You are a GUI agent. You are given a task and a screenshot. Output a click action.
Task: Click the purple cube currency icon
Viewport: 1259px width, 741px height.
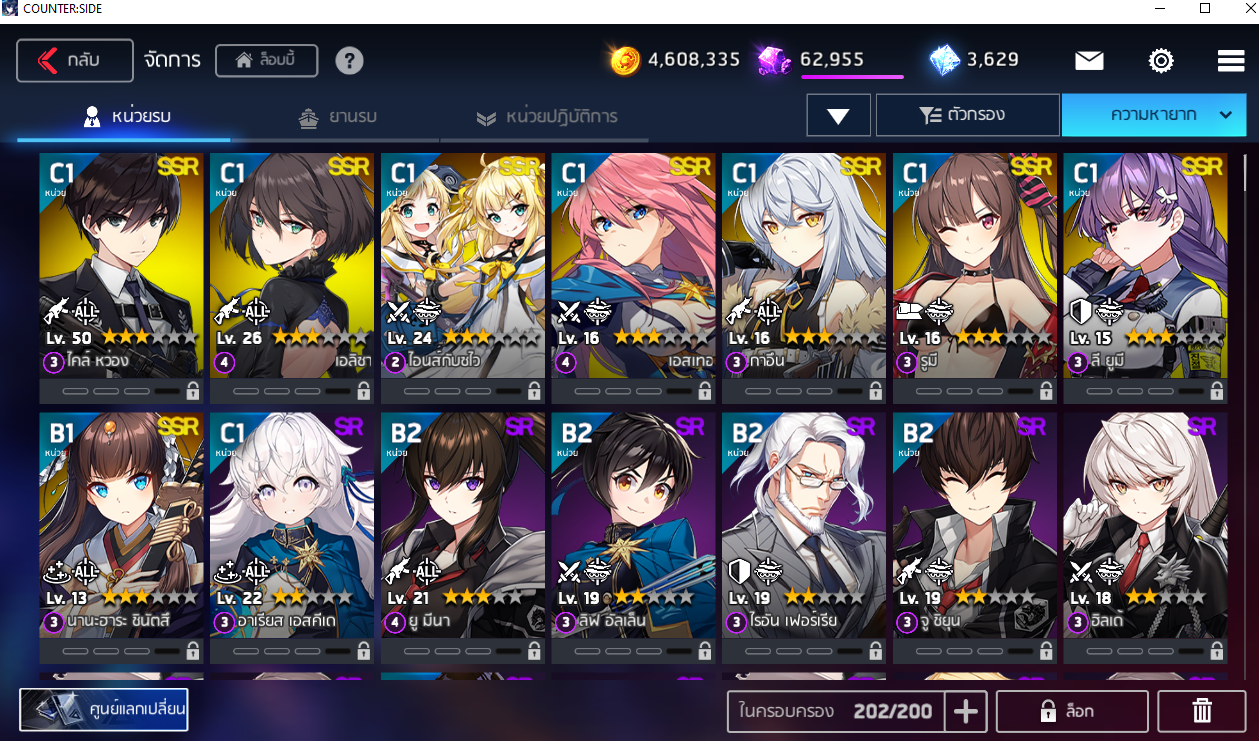tap(774, 60)
